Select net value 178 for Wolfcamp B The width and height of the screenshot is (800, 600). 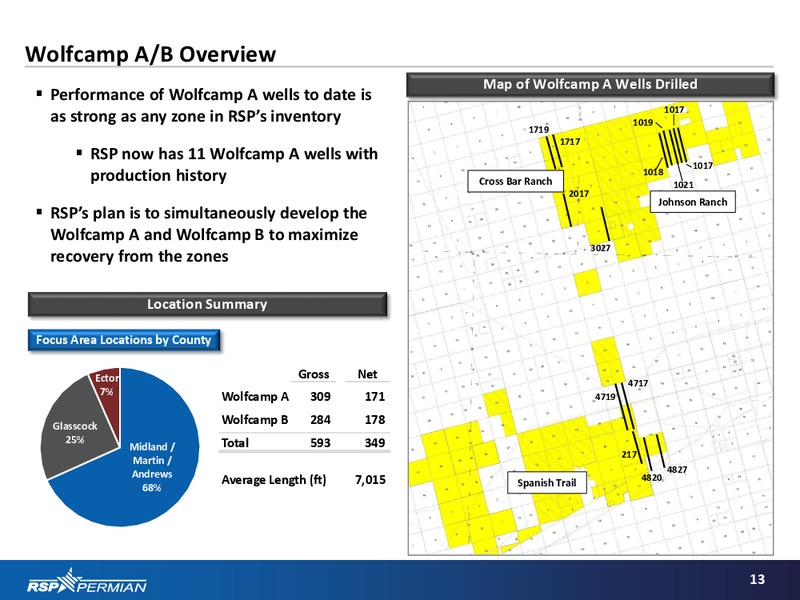point(374,419)
